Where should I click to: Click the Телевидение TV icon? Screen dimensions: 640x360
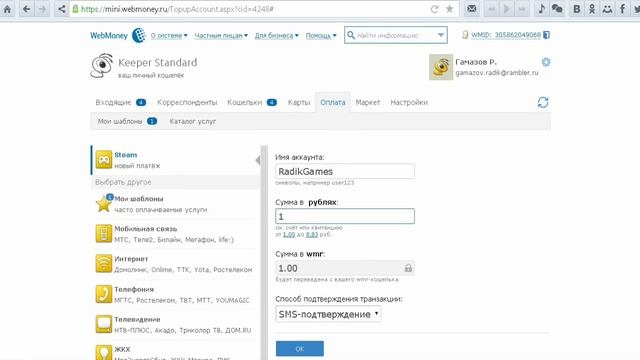[104, 324]
